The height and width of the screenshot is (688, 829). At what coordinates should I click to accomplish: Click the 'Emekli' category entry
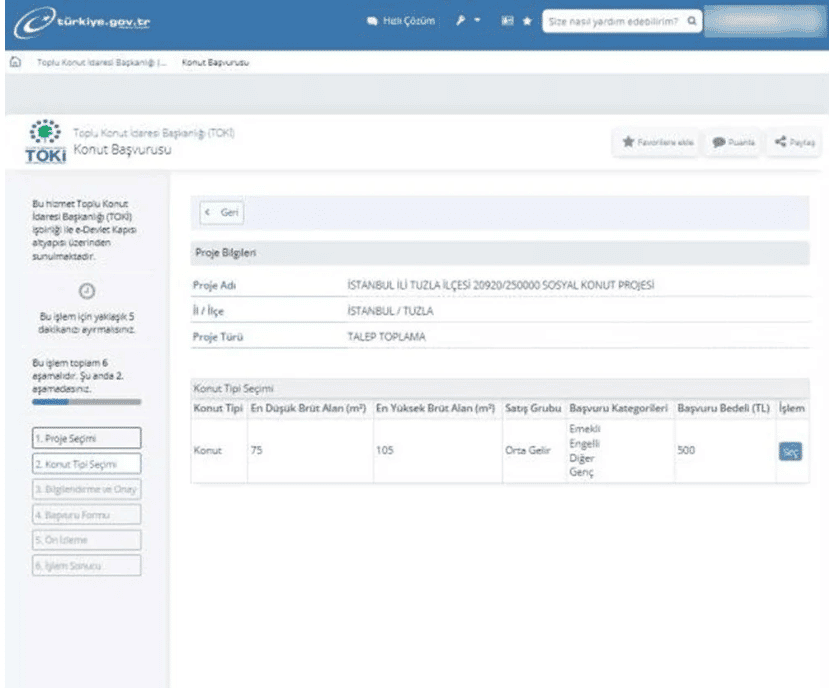tap(585, 429)
